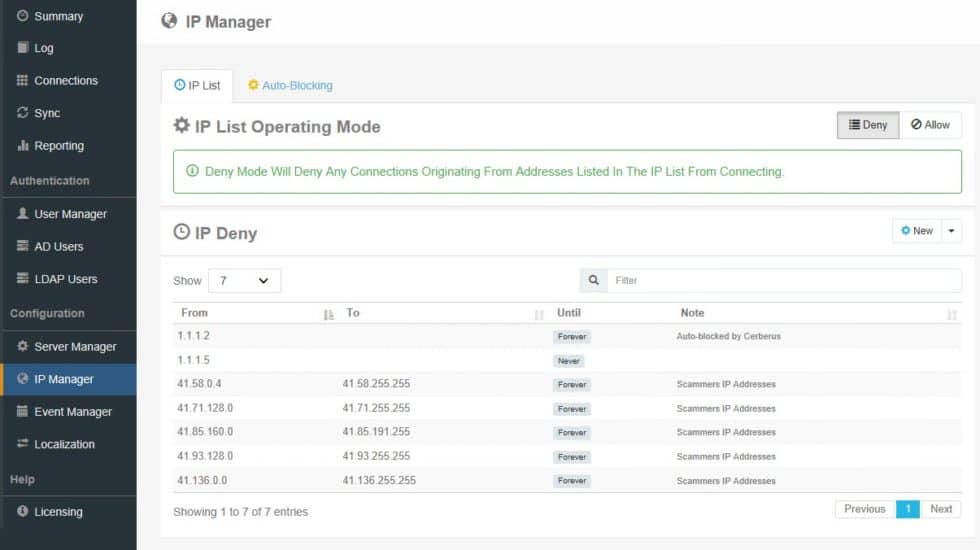The height and width of the screenshot is (550, 980).
Task: Open the Show entries count dropdown
Action: (244, 281)
